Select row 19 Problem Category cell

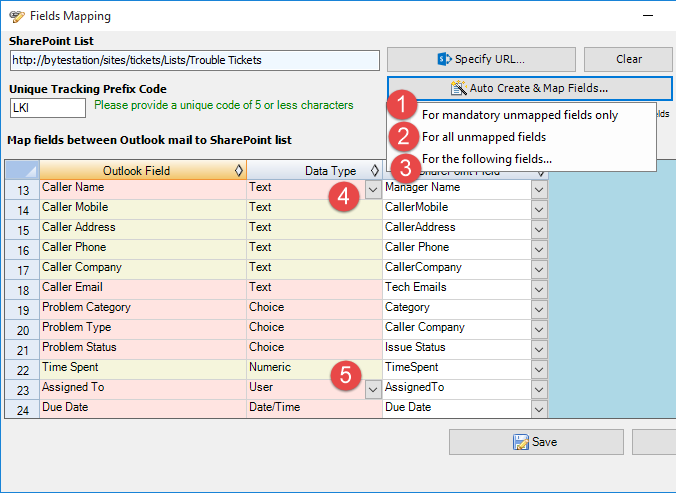click(143, 308)
